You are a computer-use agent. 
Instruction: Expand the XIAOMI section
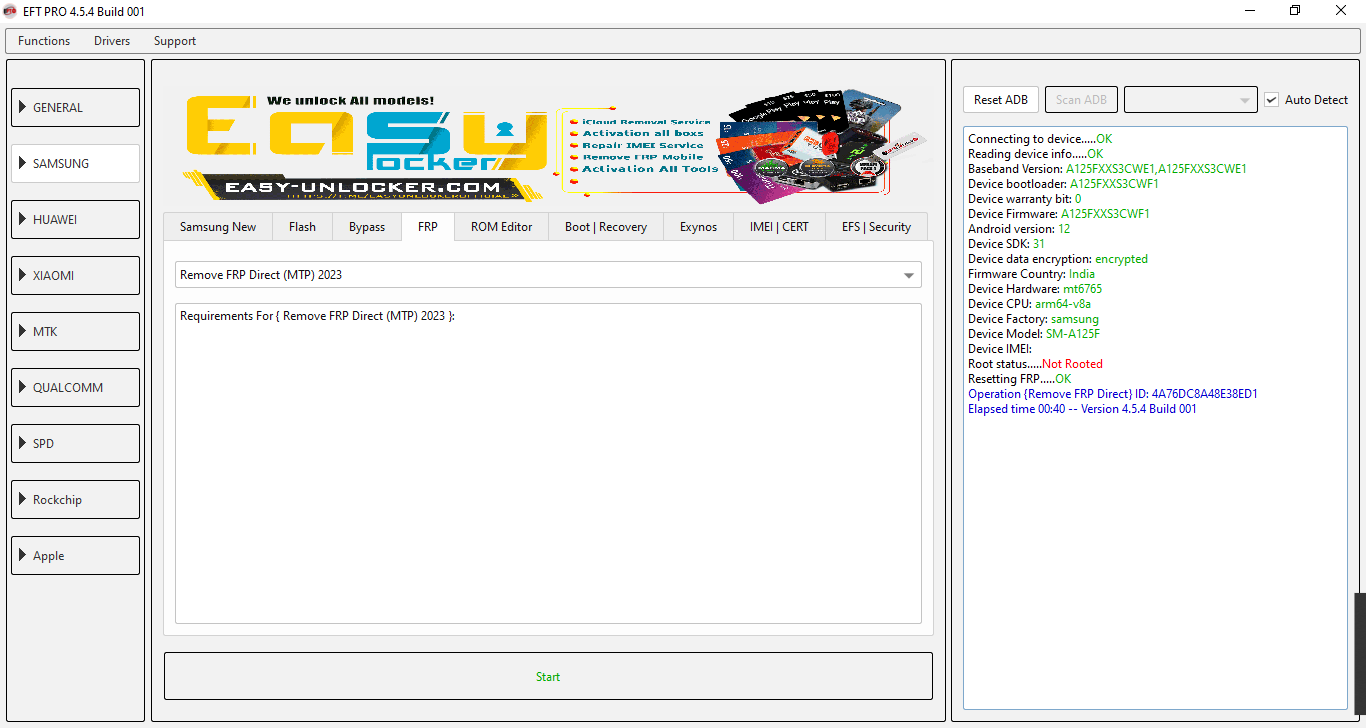(75, 275)
